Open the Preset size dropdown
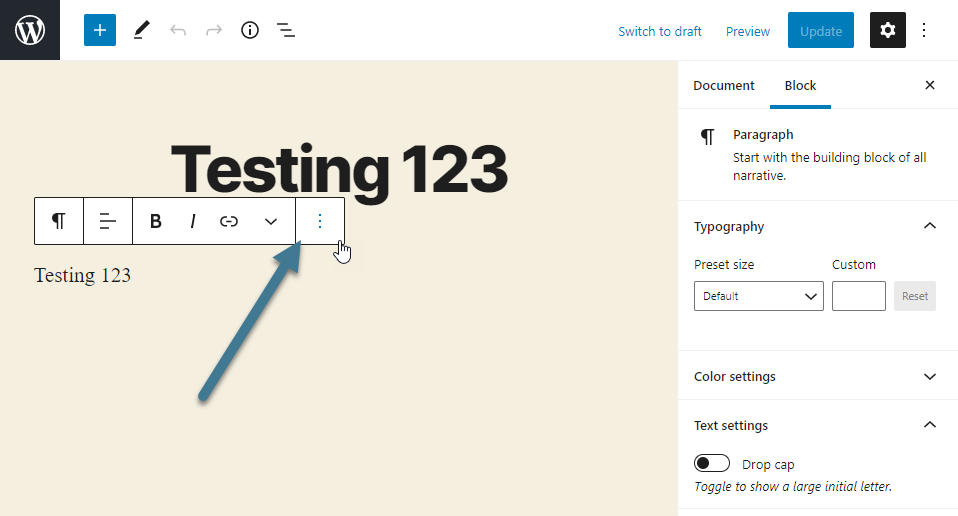 758,296
